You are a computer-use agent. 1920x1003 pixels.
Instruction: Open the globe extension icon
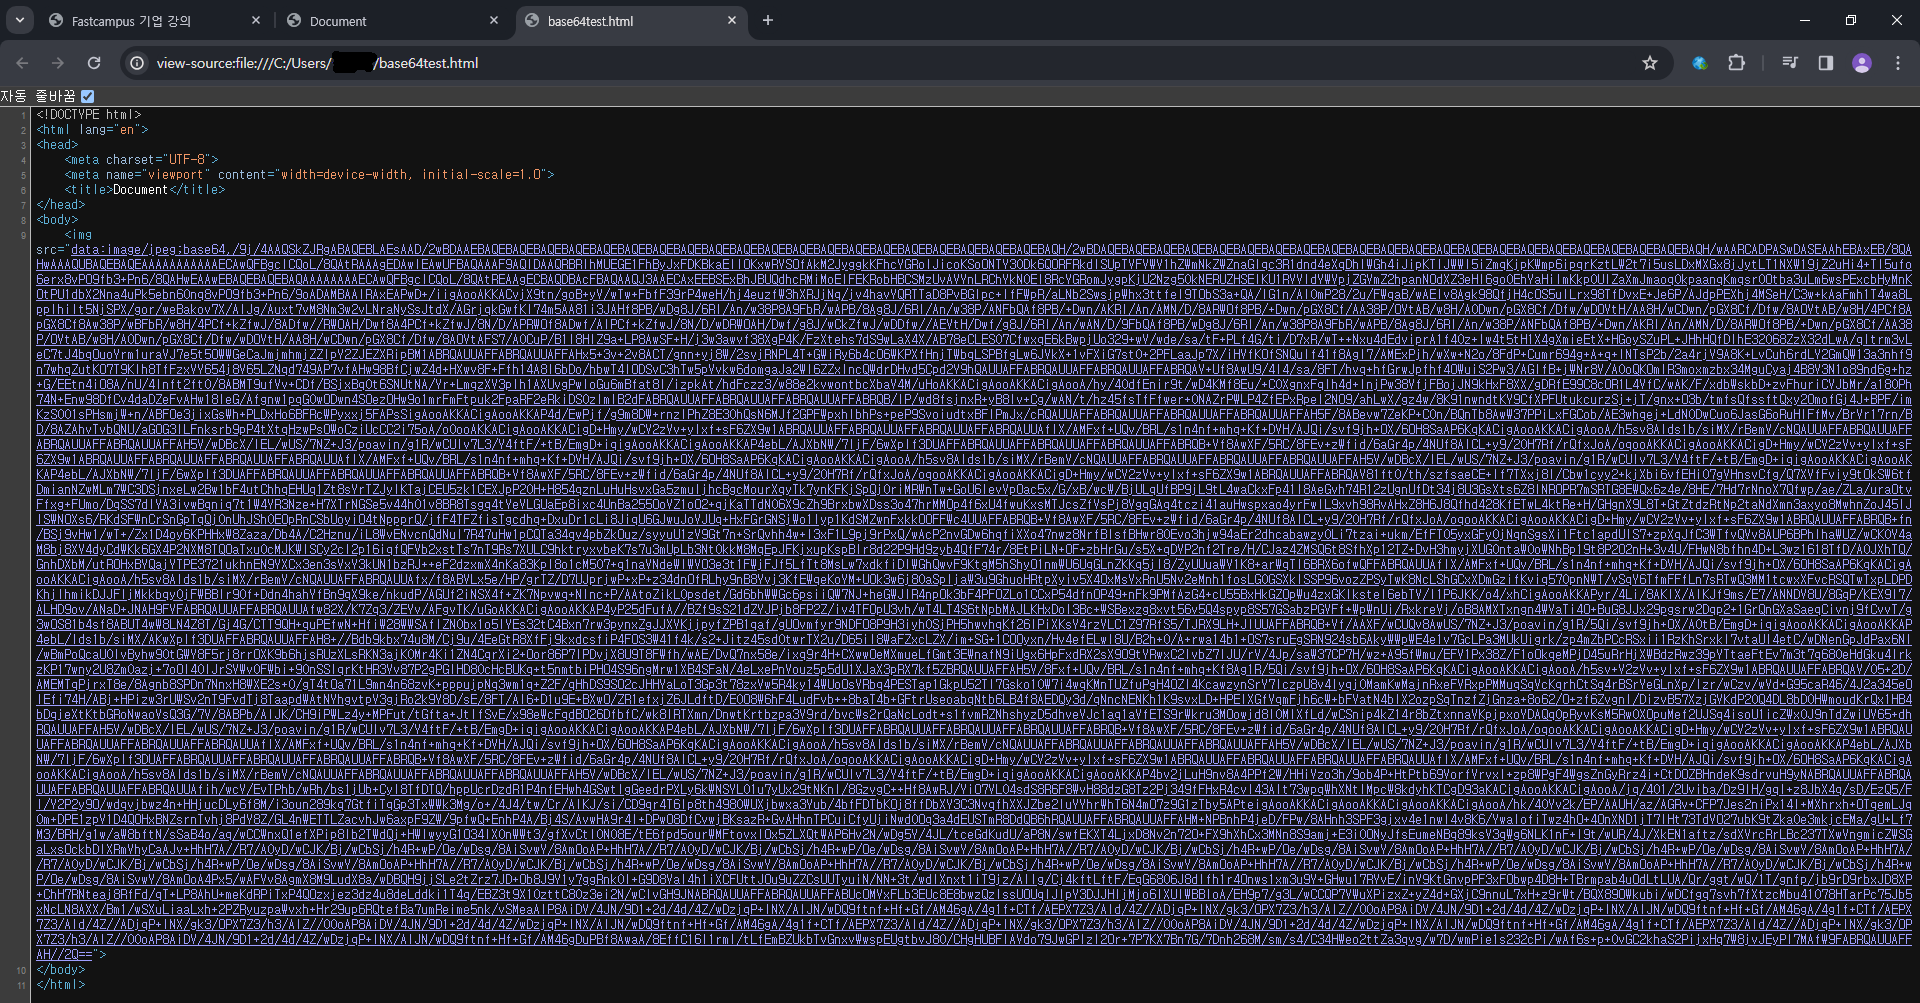(x=1699, y=63)
